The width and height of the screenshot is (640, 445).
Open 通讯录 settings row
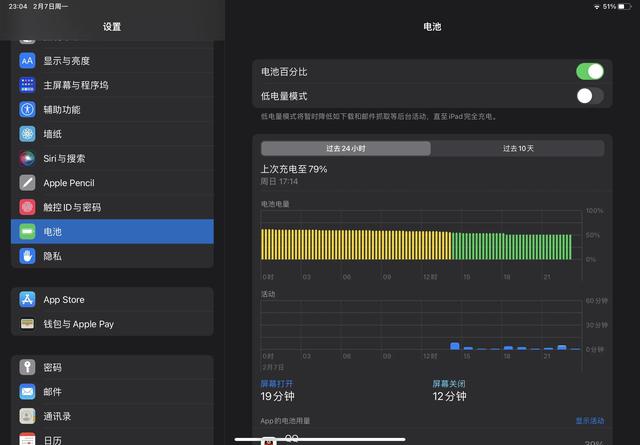112,416
